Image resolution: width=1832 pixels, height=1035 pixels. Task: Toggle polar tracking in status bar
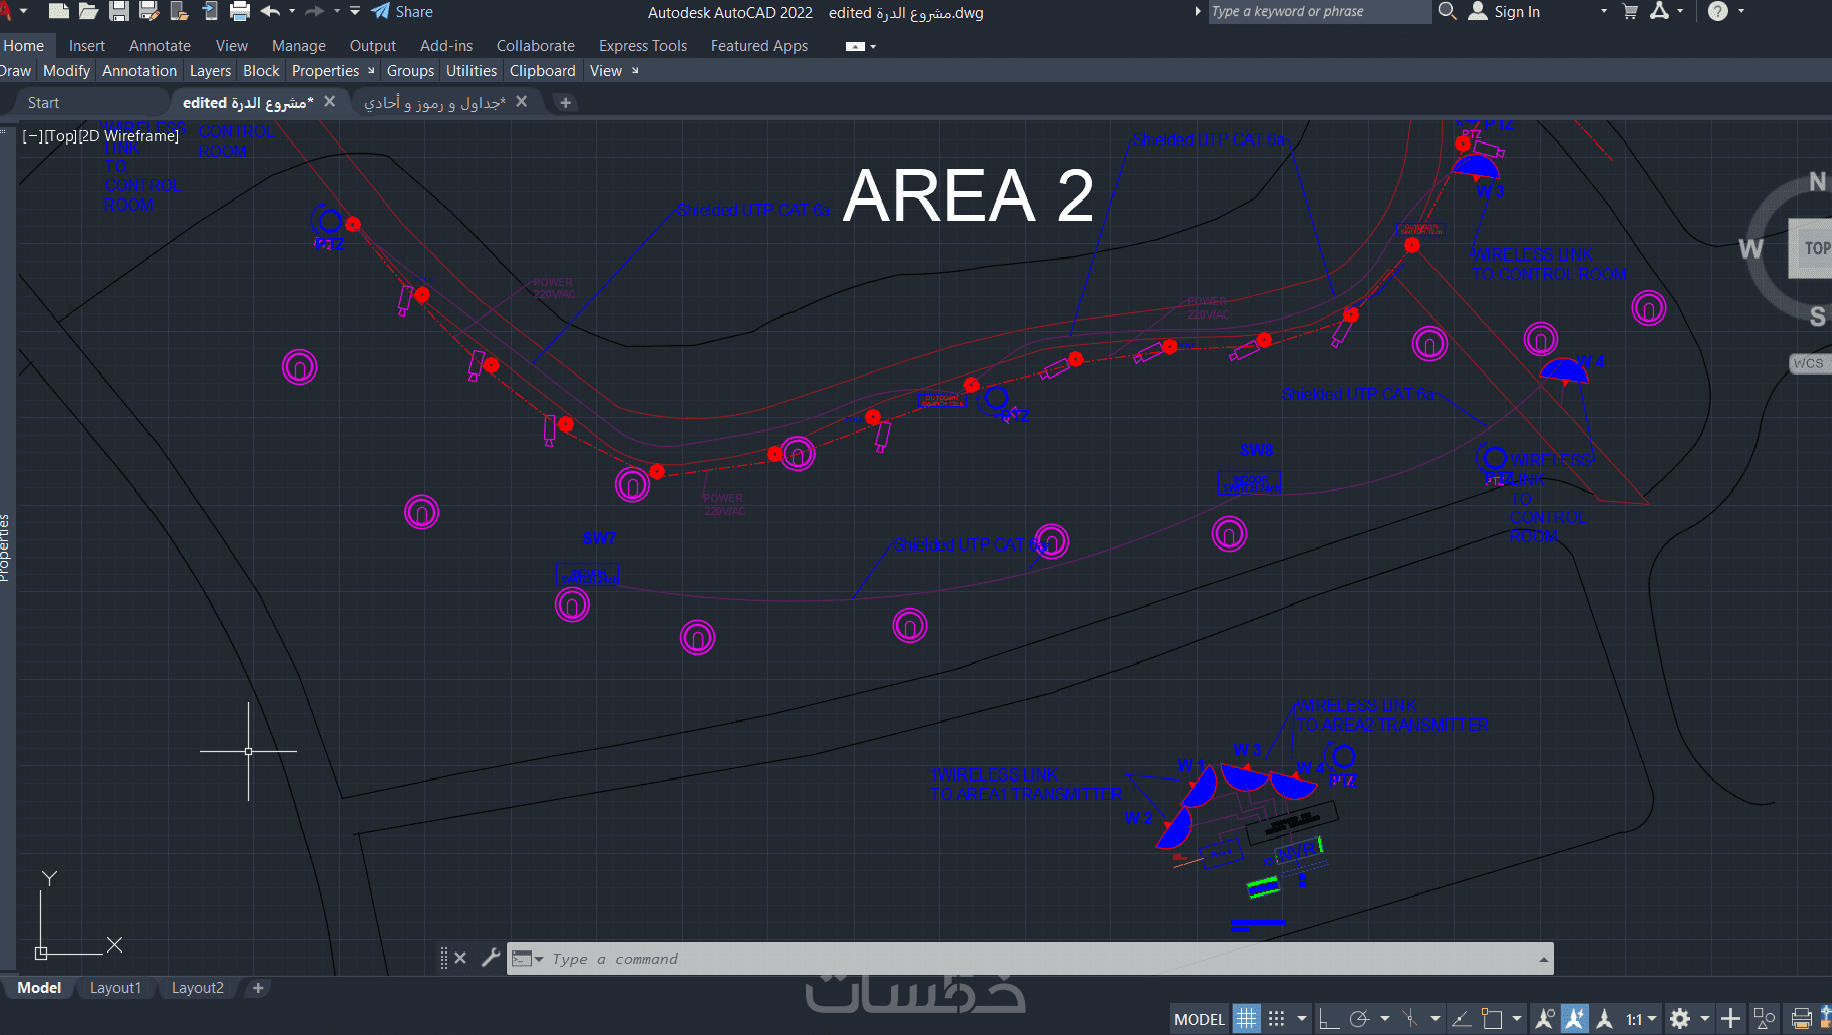pyautogui.click(x=1359, y=1019)
